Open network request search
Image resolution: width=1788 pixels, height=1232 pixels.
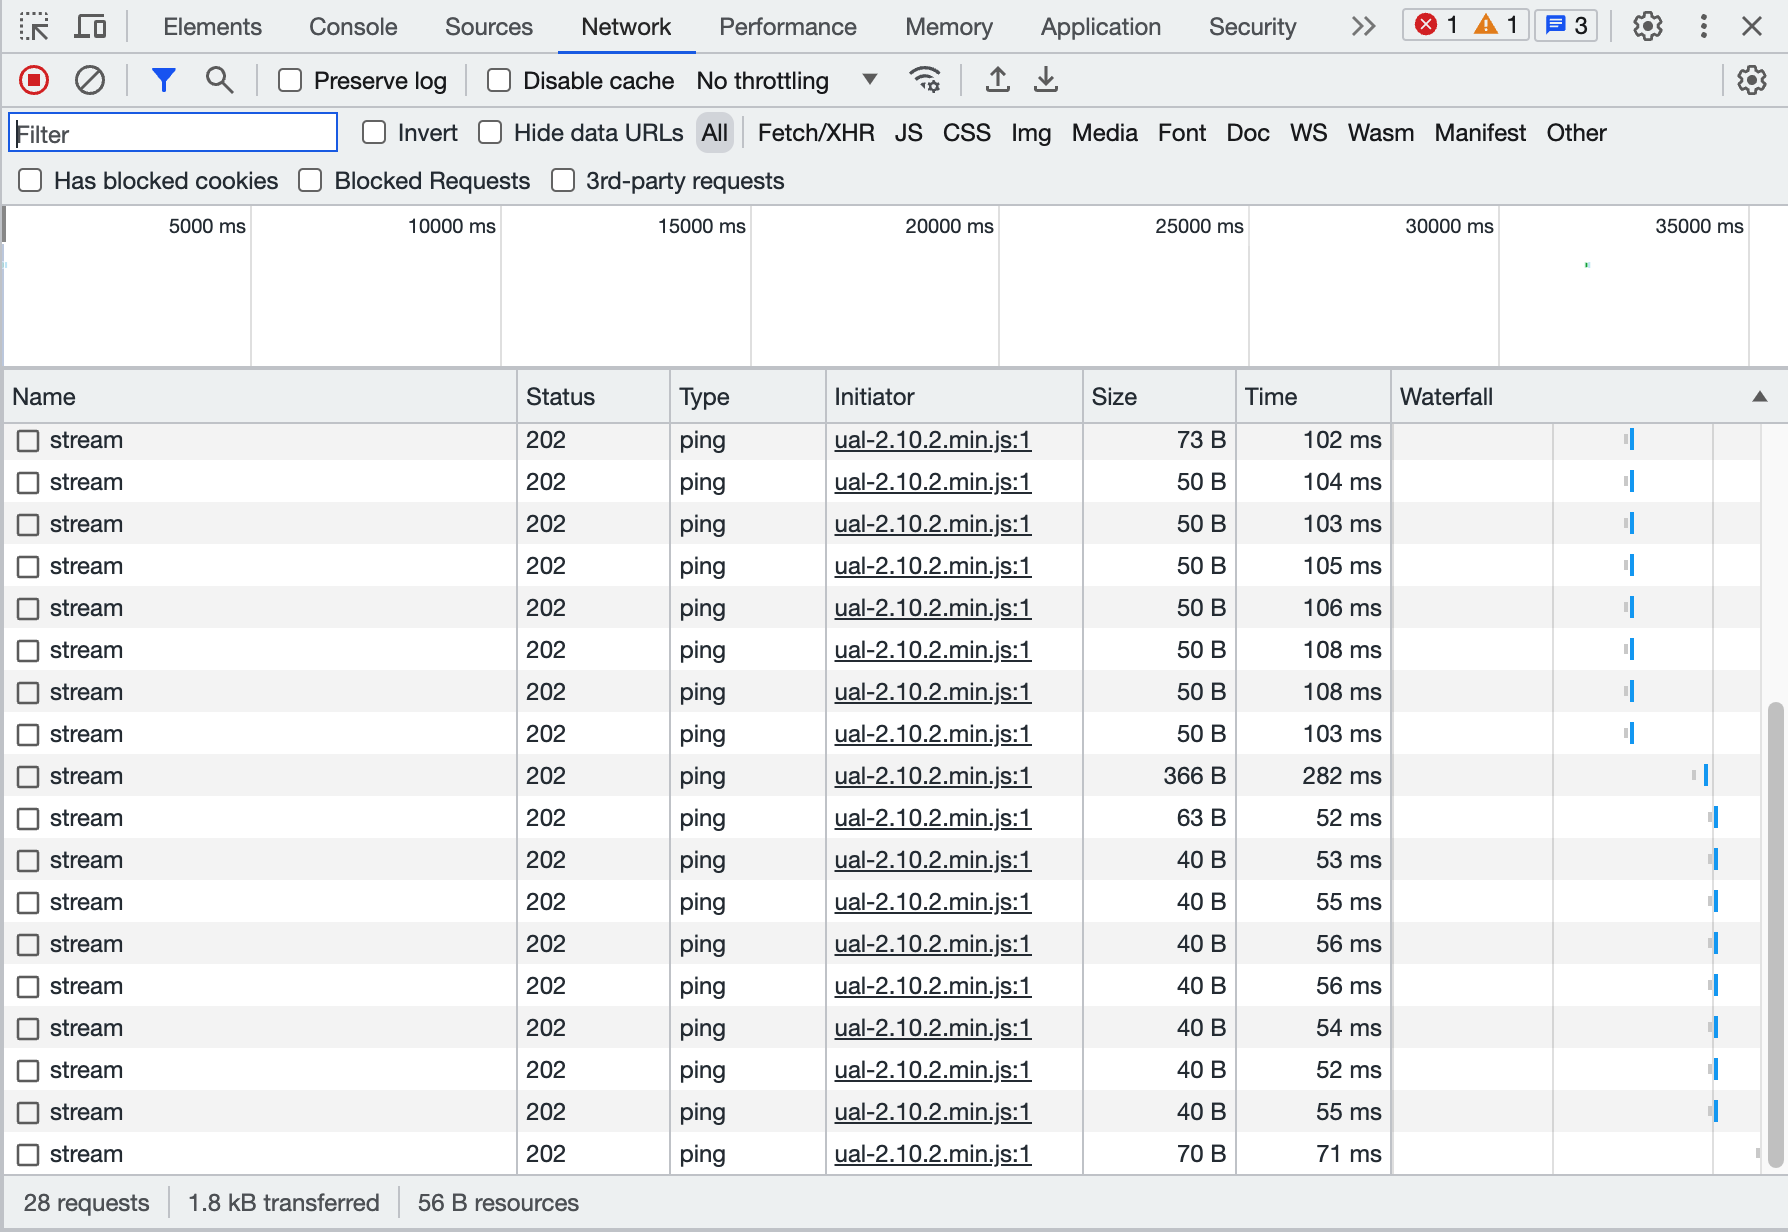tap(219, 80)
